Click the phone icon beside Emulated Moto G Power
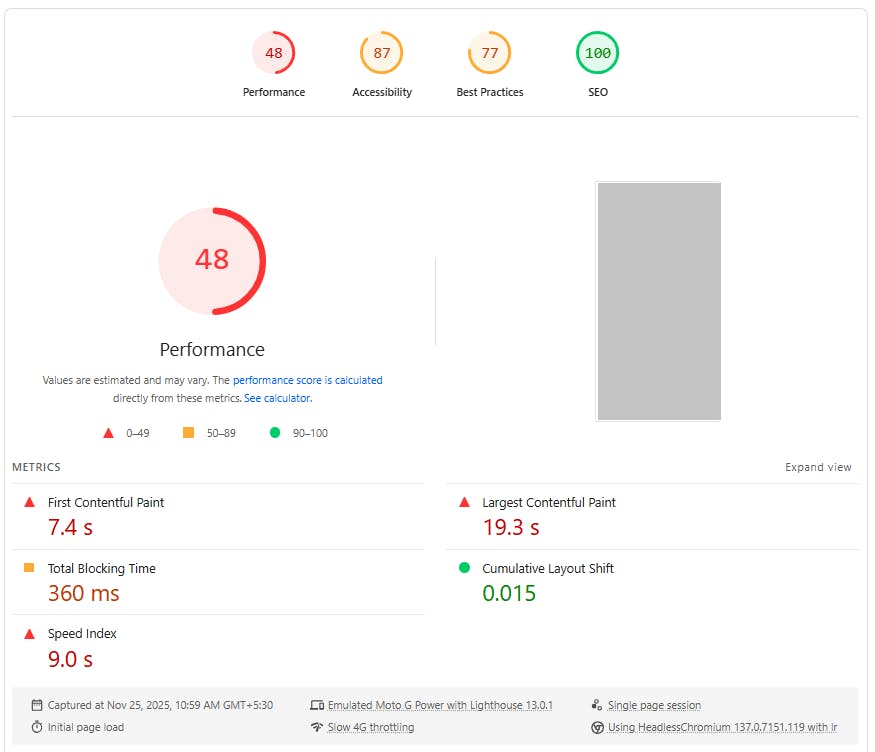875x752 pixels. [317, 705]
